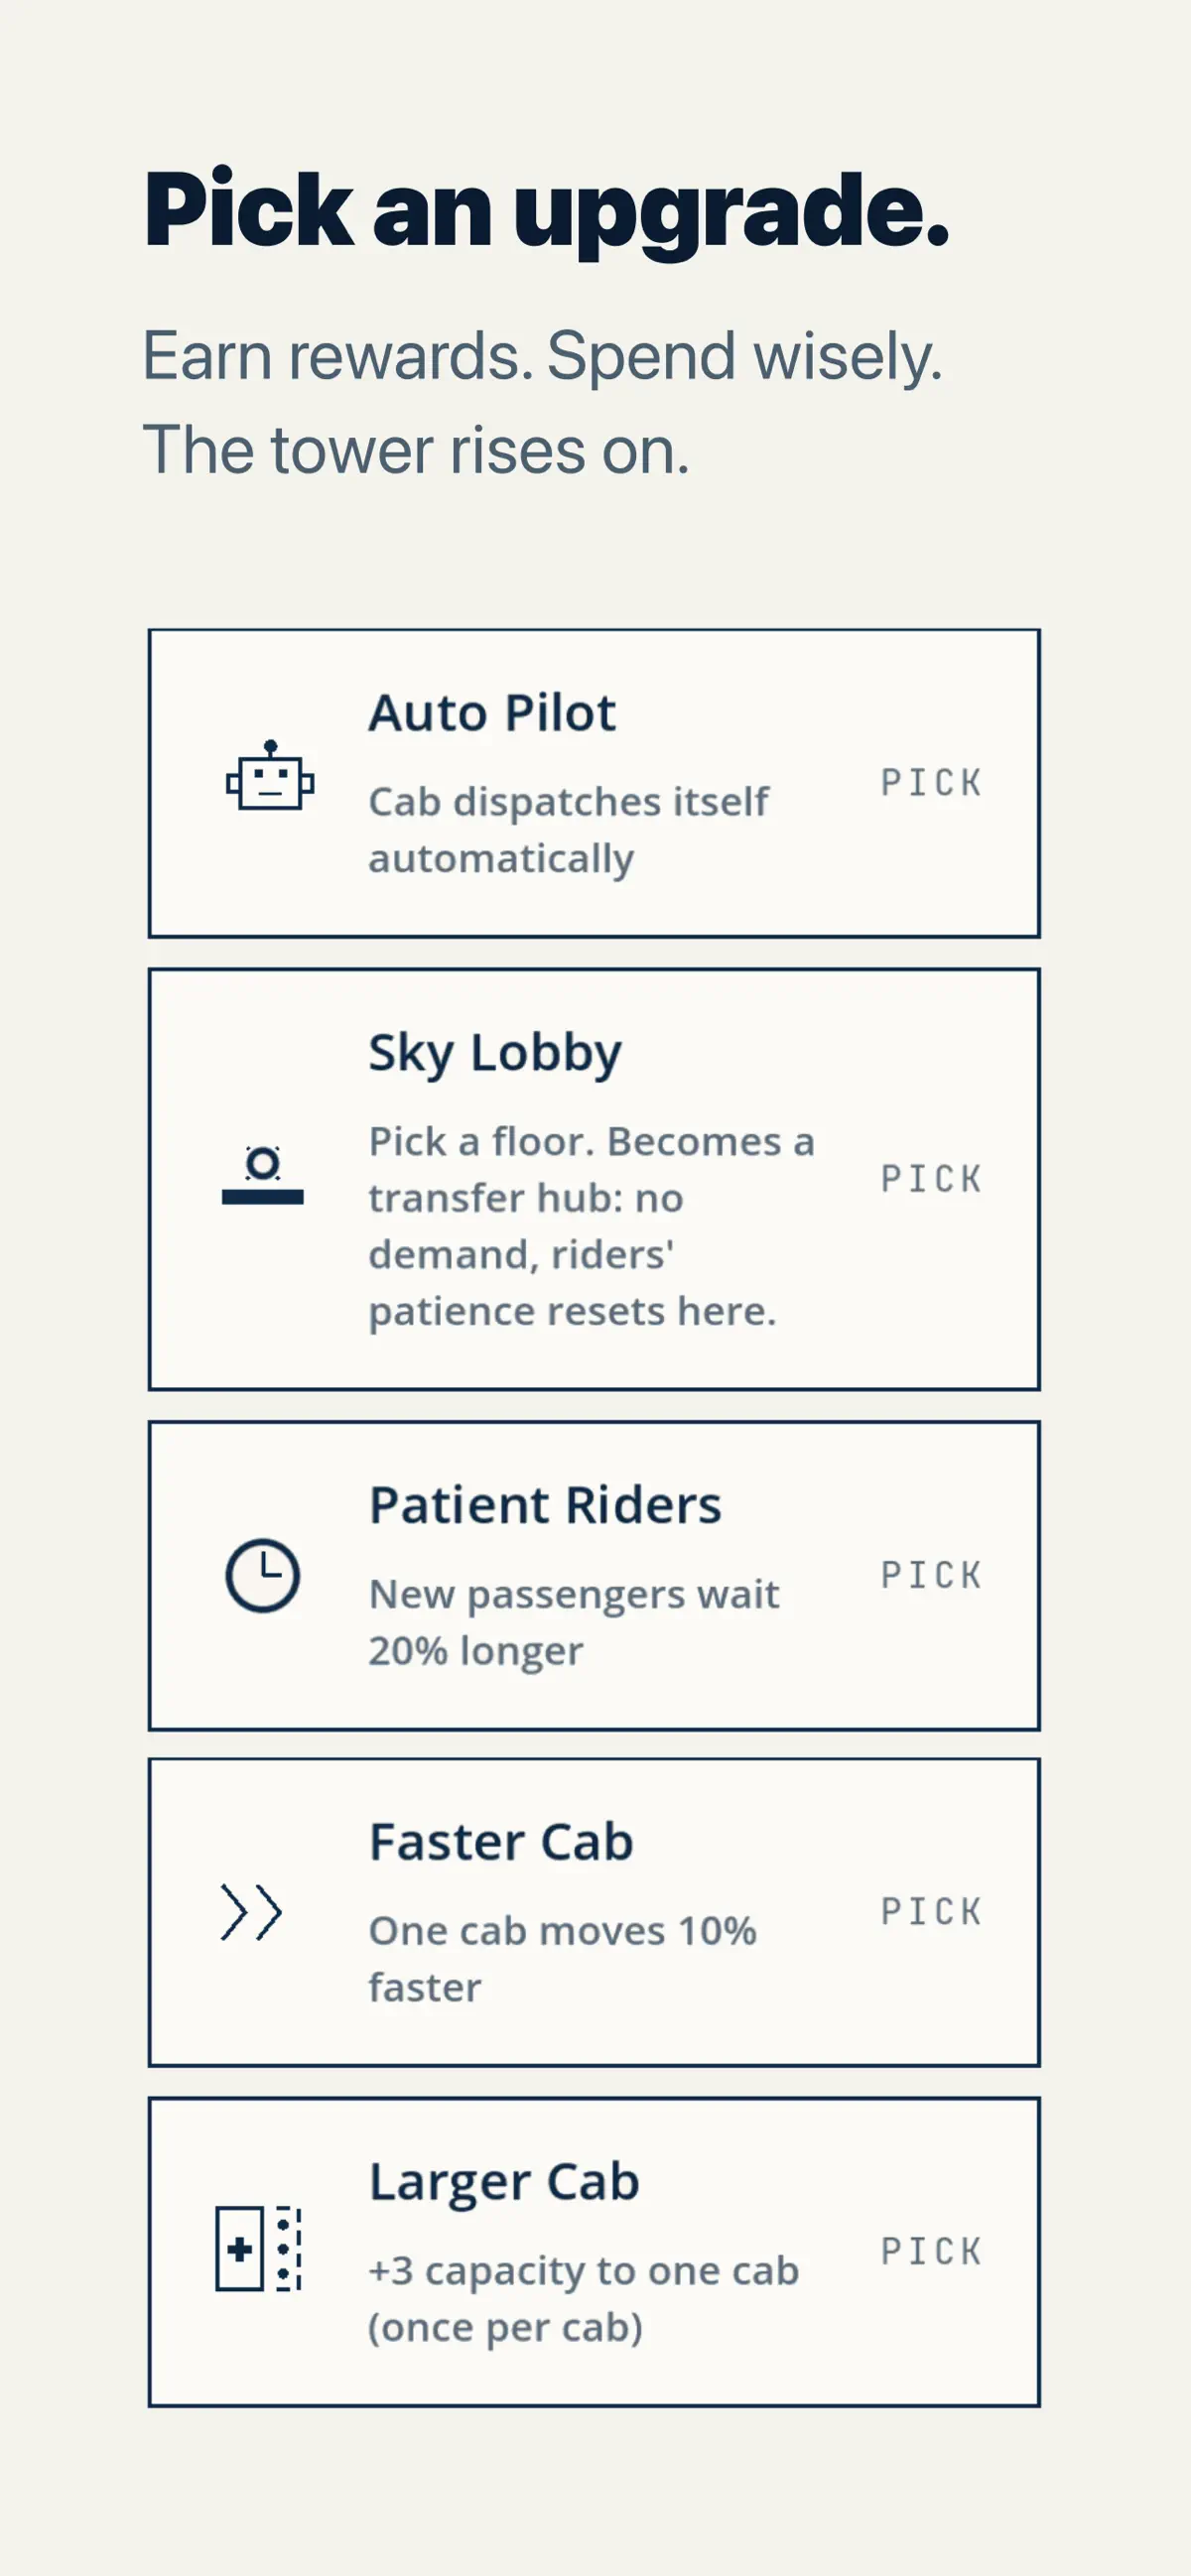This screenshot has height=2576, width=1191.
Task: Click the 'Pick an upgrade.' heading
Action: tap(546, 210)
